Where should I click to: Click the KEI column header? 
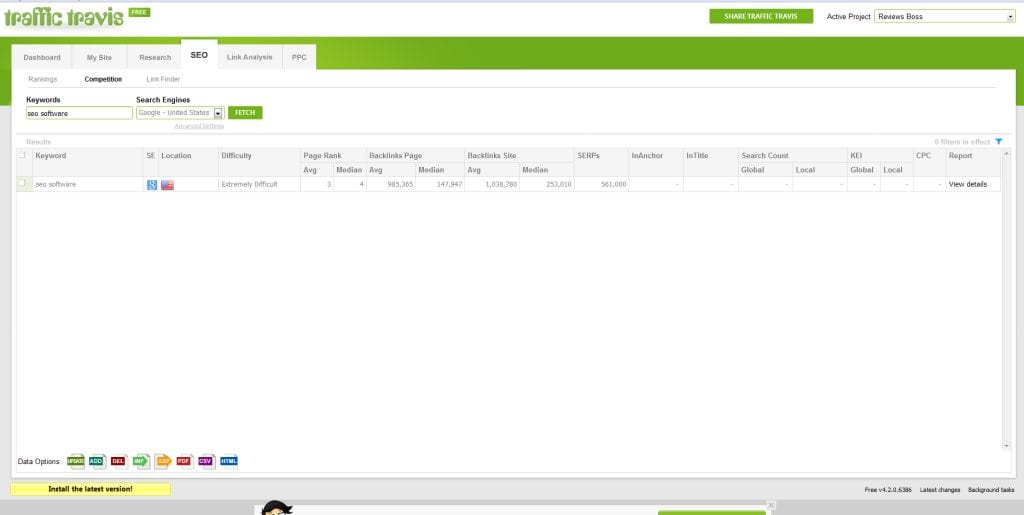(x=856, y=155)
